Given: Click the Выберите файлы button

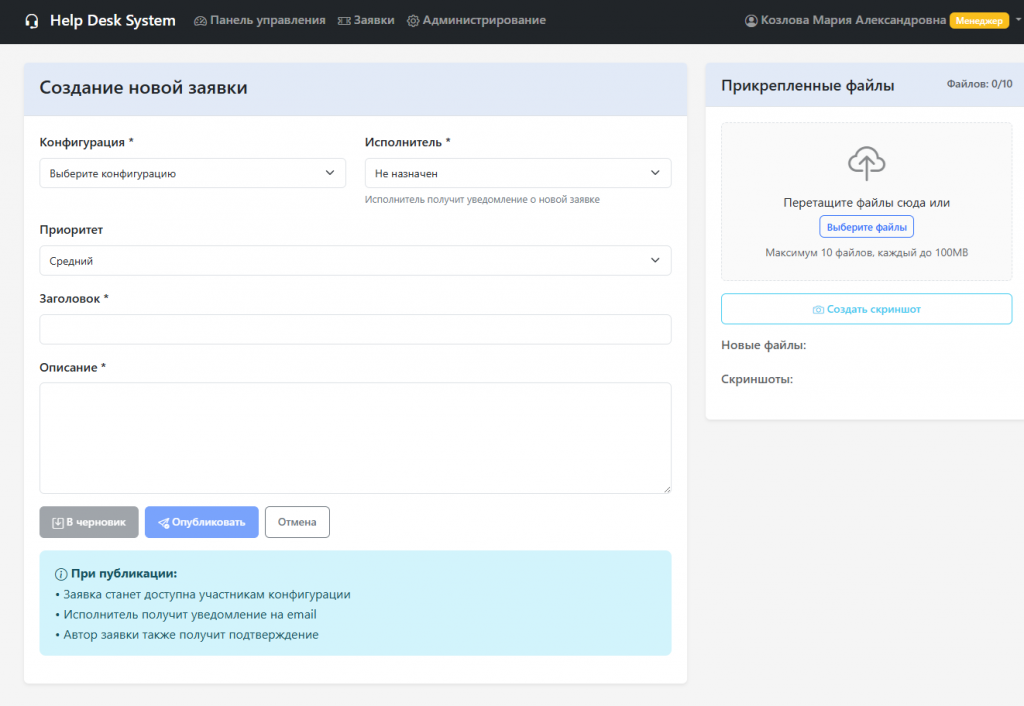Looking at the screenshot, I should 867,227.
